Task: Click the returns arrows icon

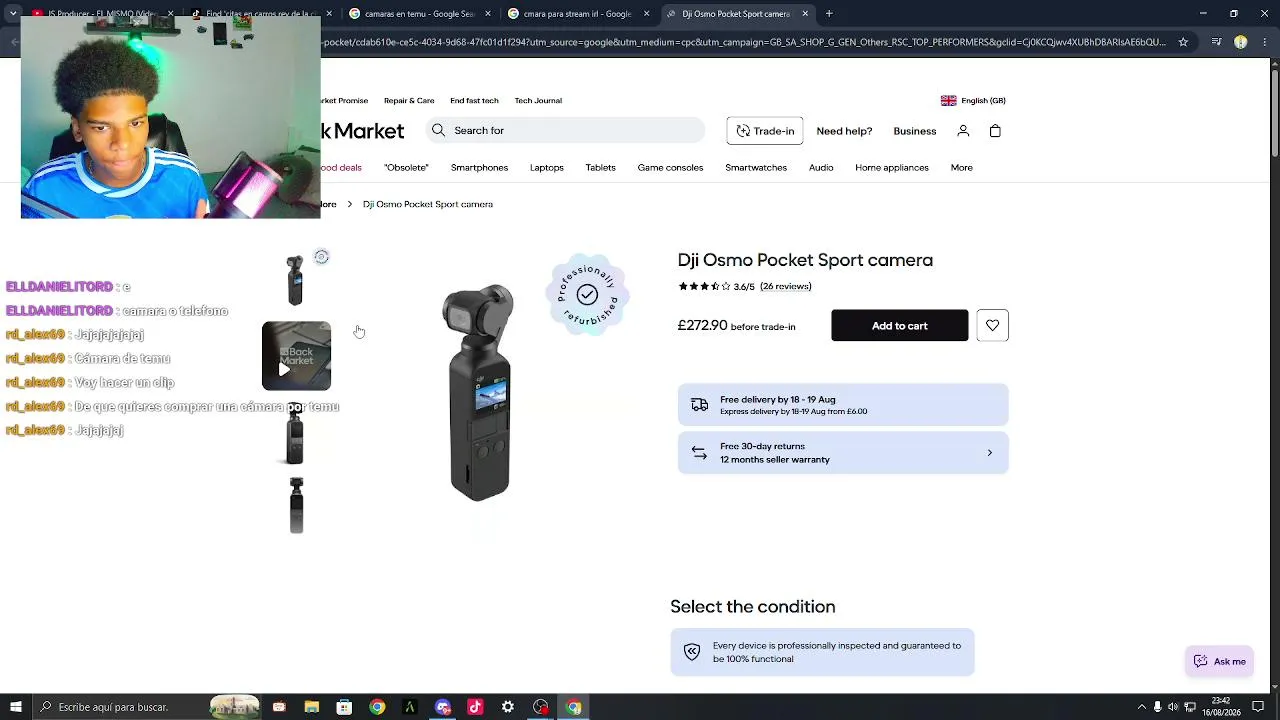Action: pyautogui.click(x=700, y=452)
